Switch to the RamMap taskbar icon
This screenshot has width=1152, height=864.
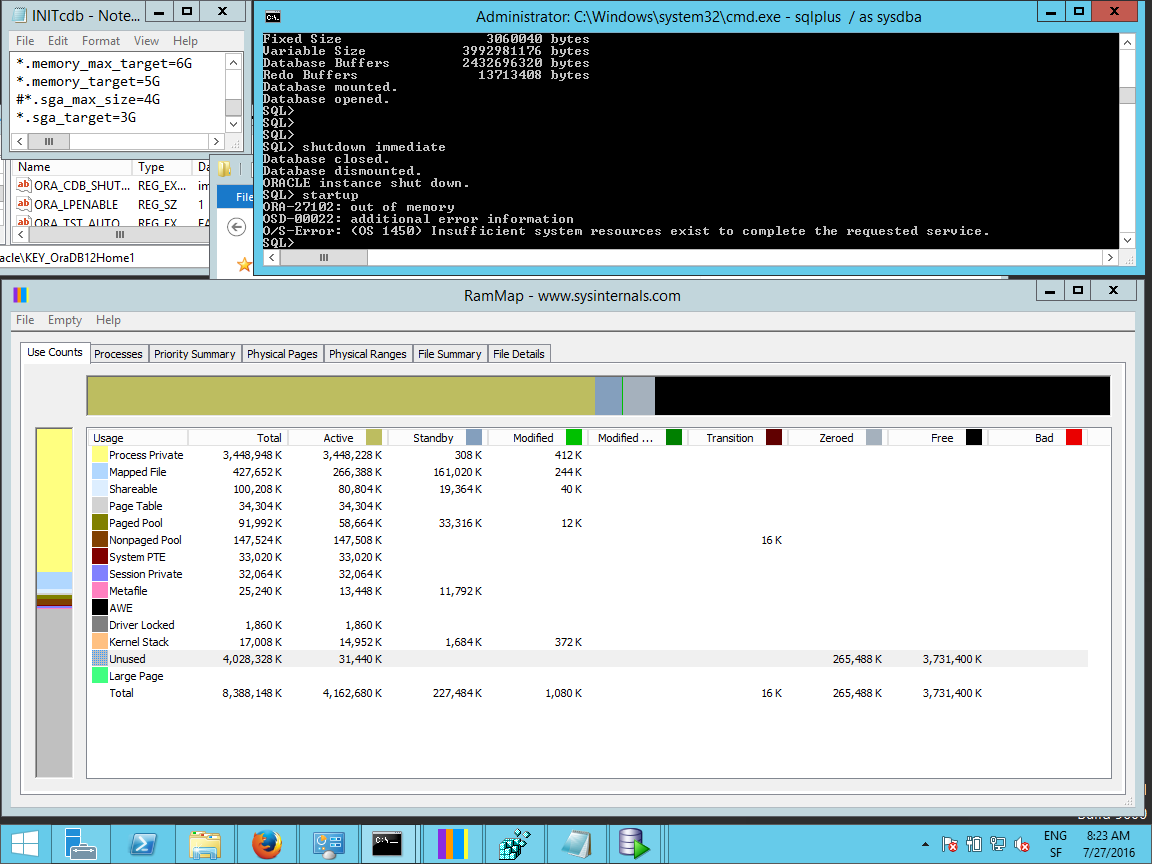pos(453,843)
